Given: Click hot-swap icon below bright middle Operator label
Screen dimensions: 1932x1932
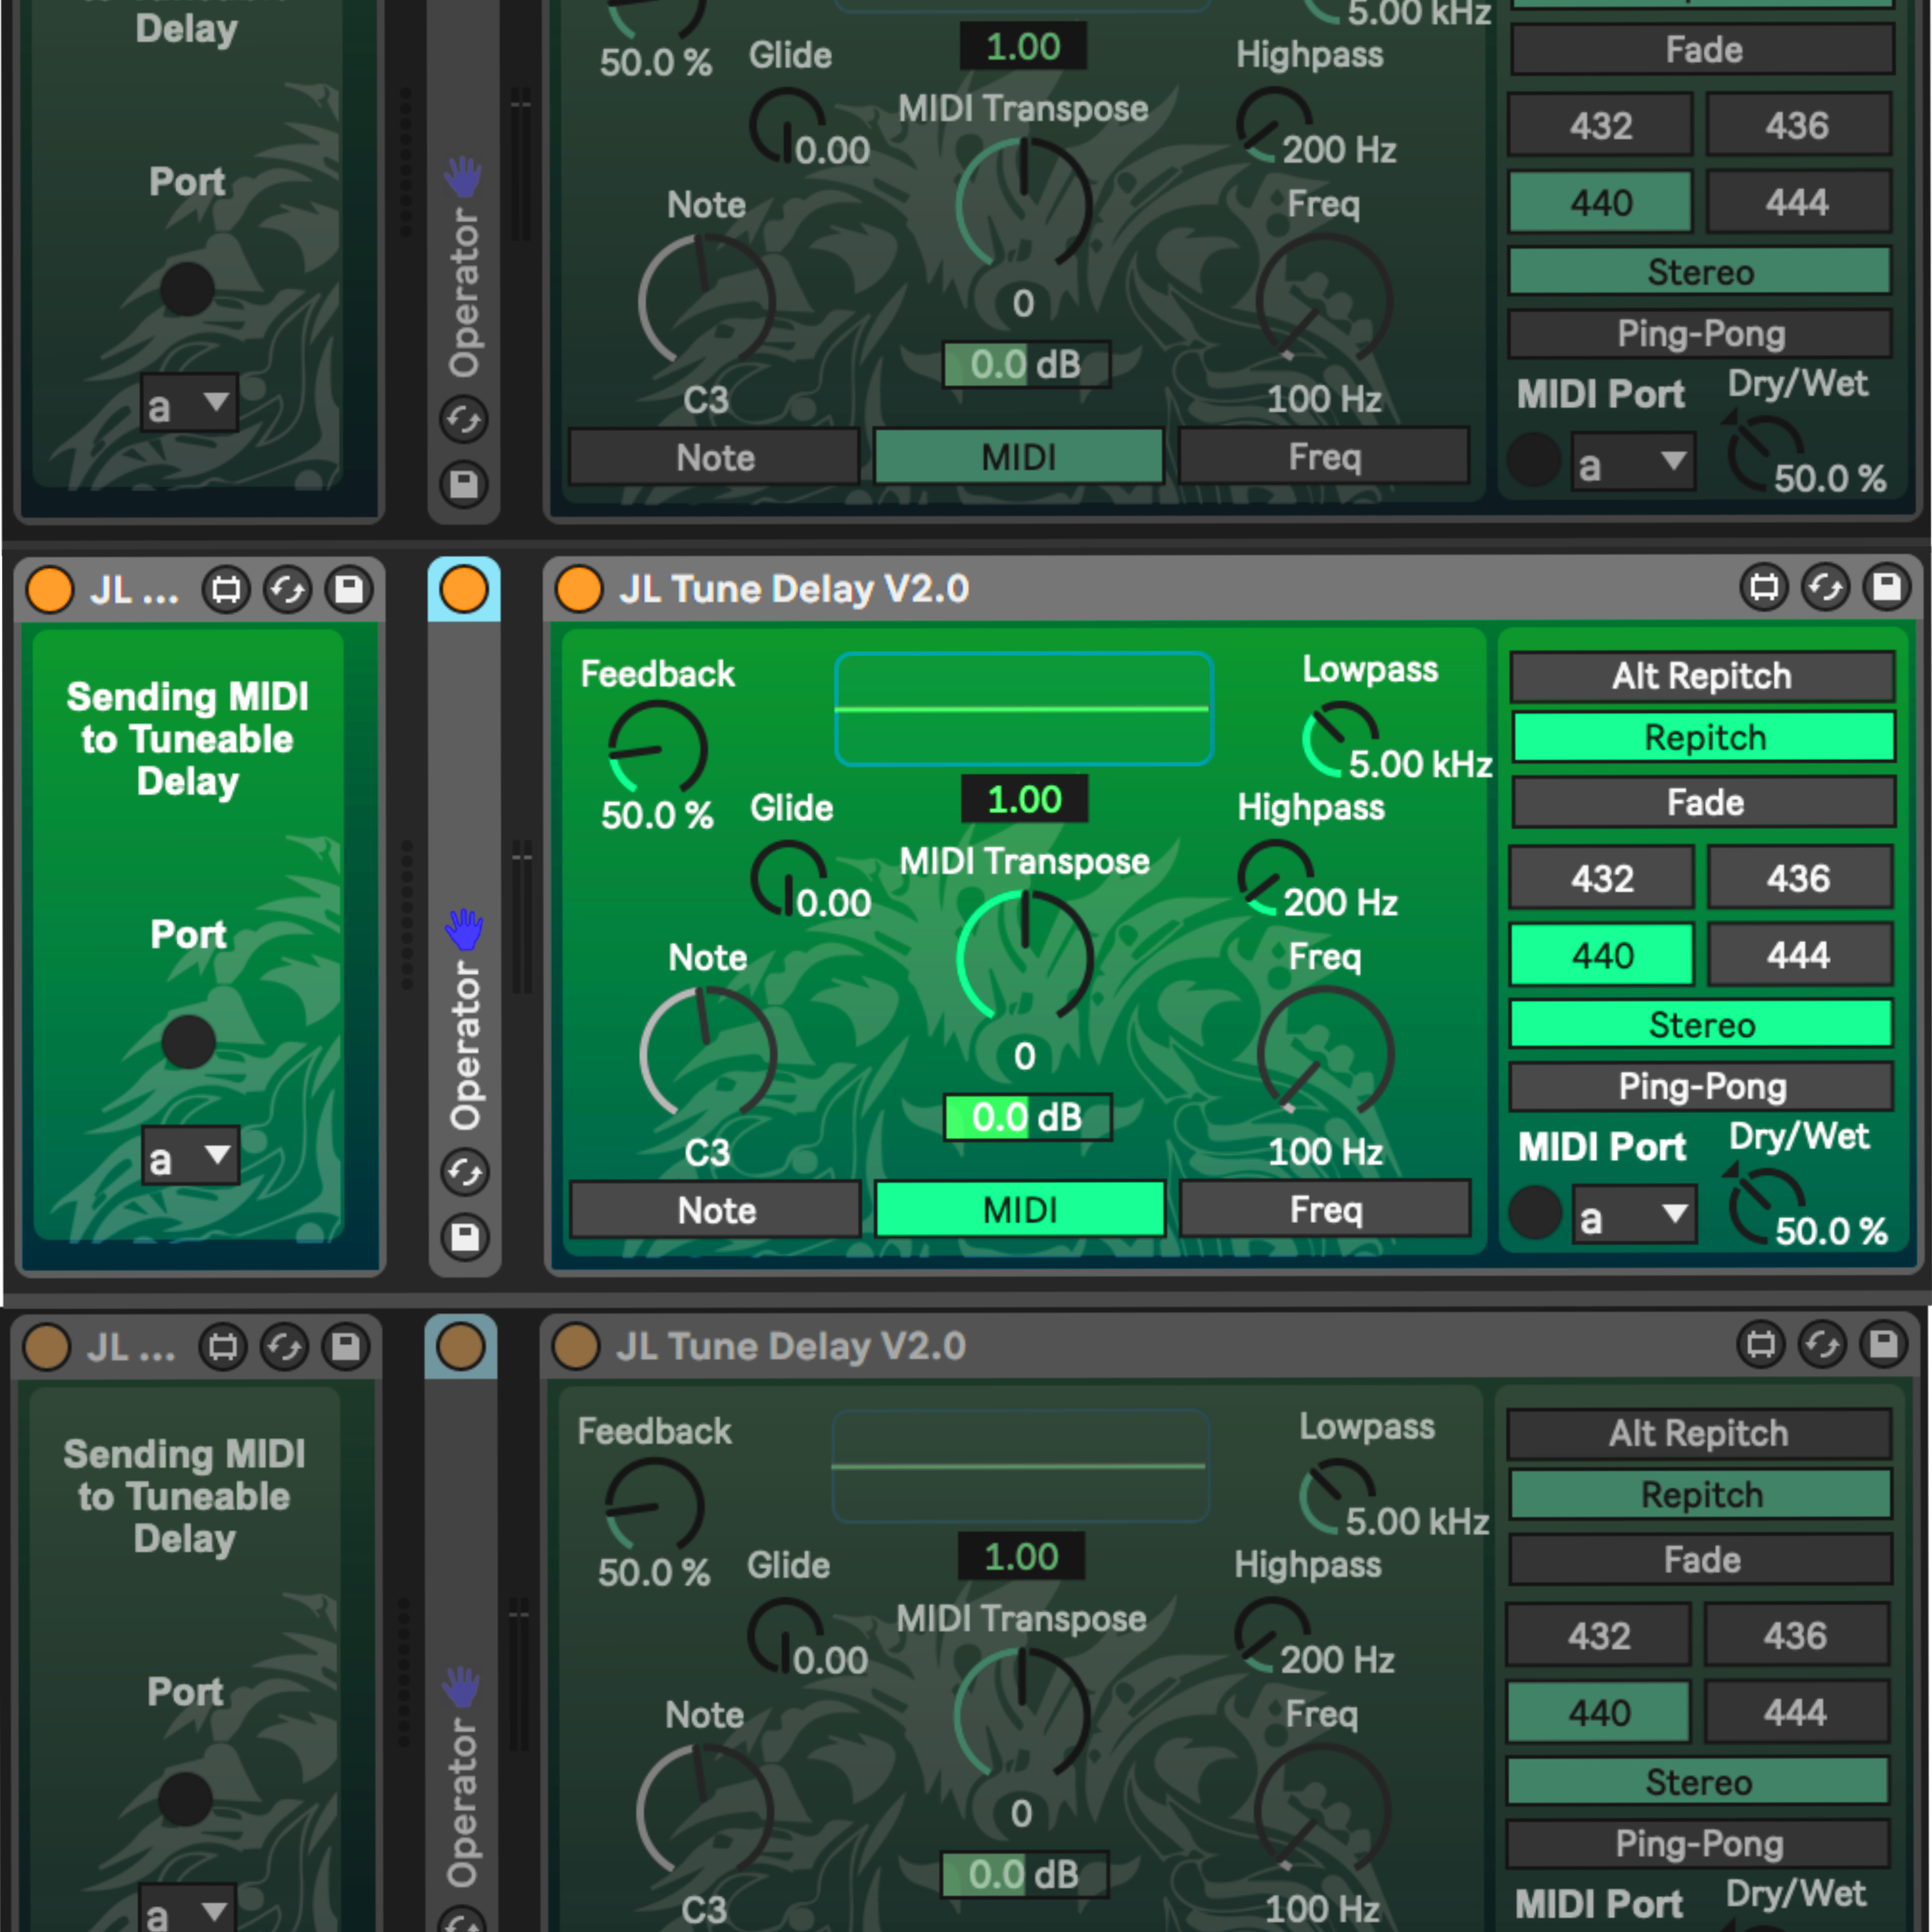Looking at the screenshot, I should tap(464, 1172).
